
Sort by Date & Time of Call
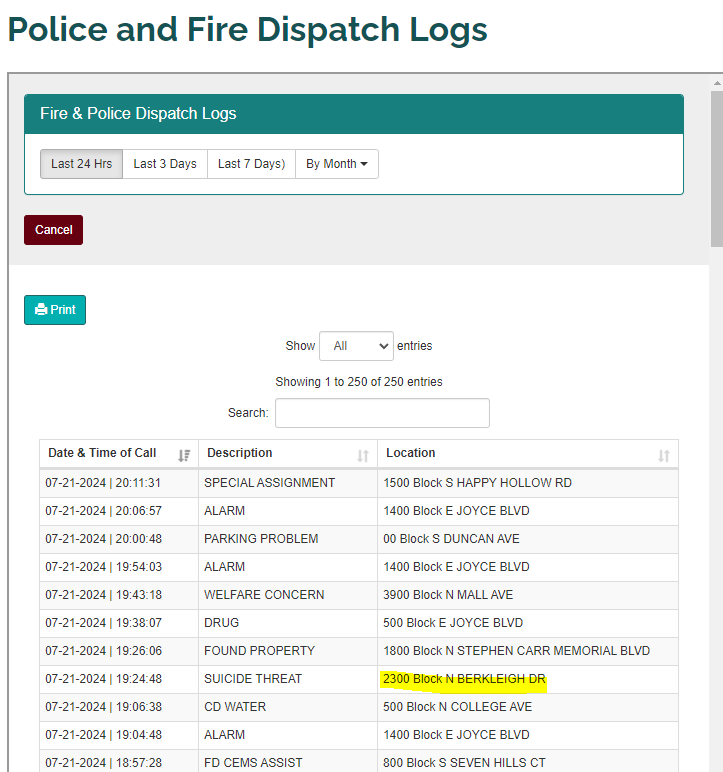[x=119, y=453]
